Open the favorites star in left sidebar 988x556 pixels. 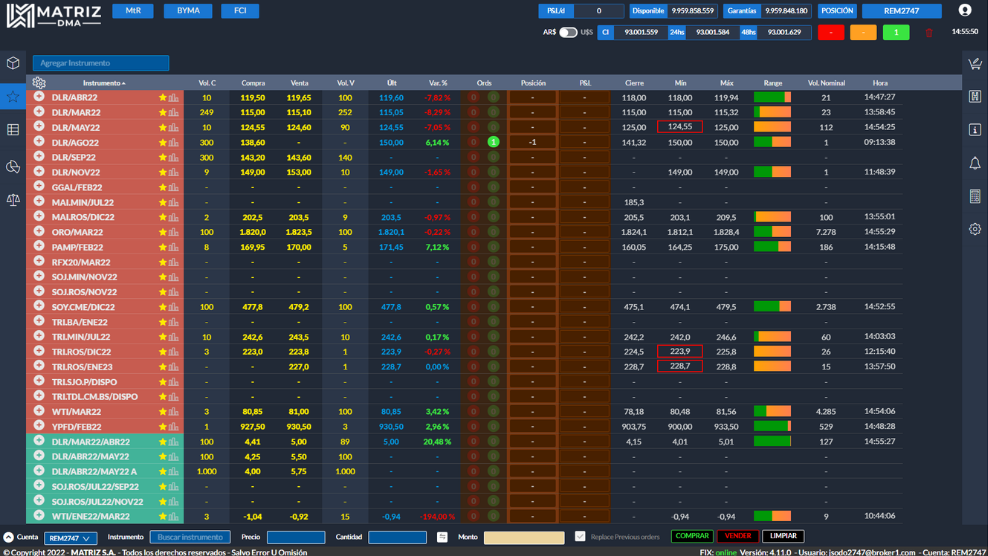click(13, 97)
